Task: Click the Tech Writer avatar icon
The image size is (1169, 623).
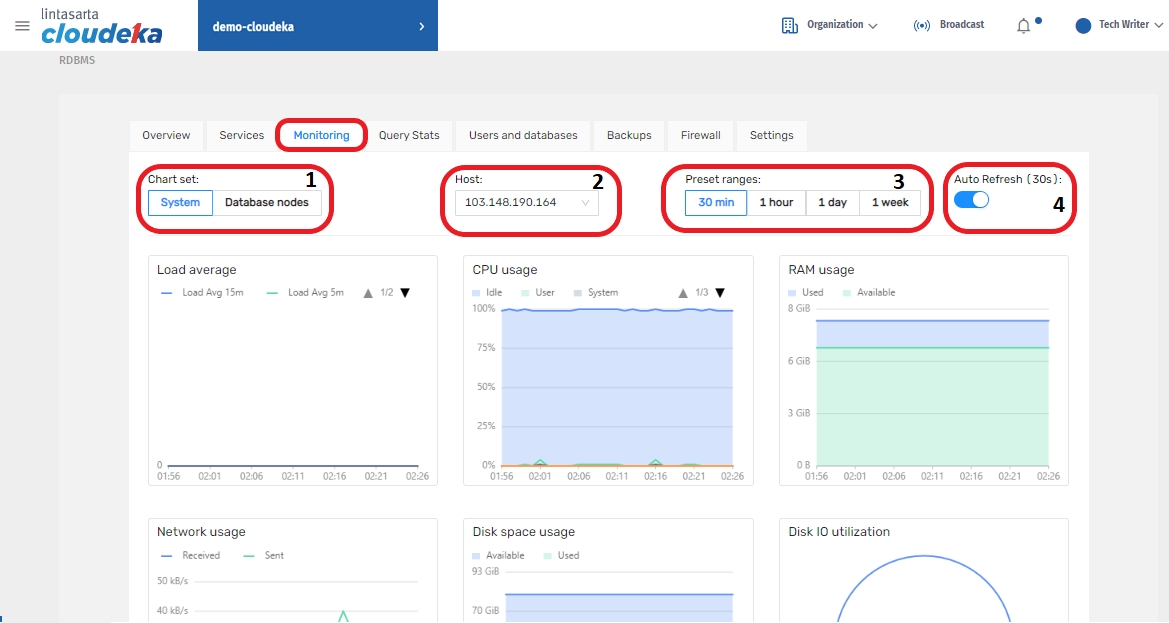Action: 1083,26
